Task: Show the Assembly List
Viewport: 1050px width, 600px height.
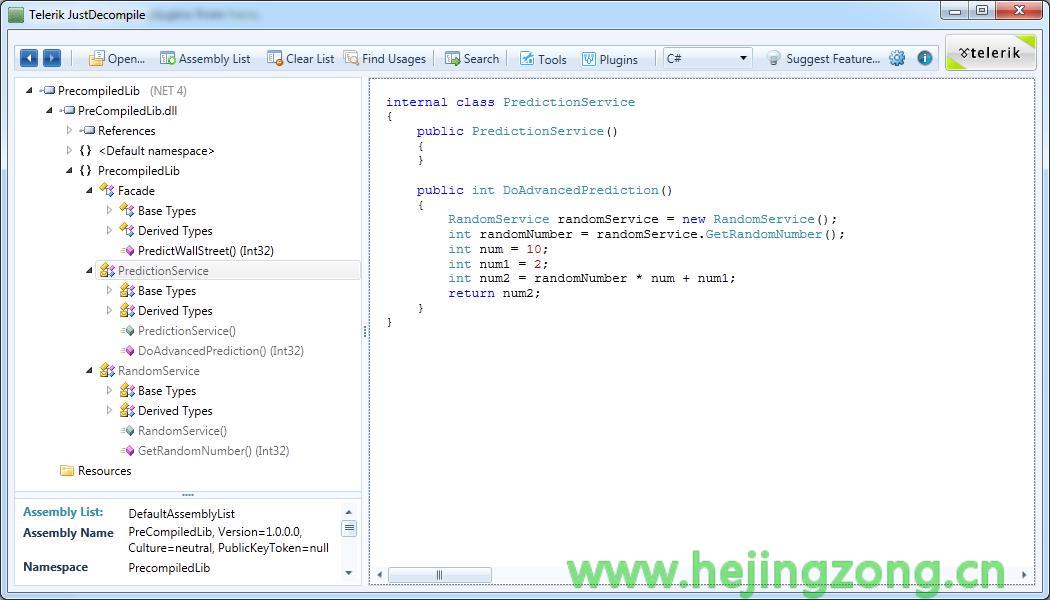Action: click(205, 59)
